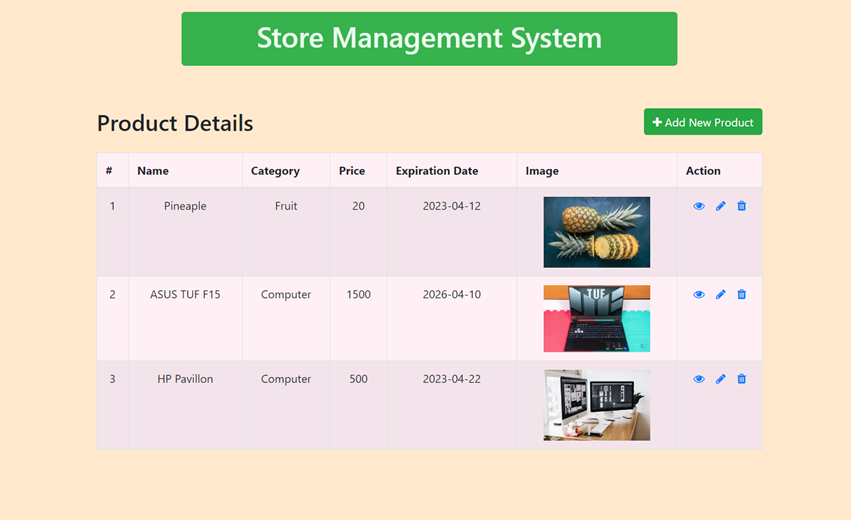The image size is (851, 520).
Task: View details of the Pineaple product
Action: tap(699, 206)
